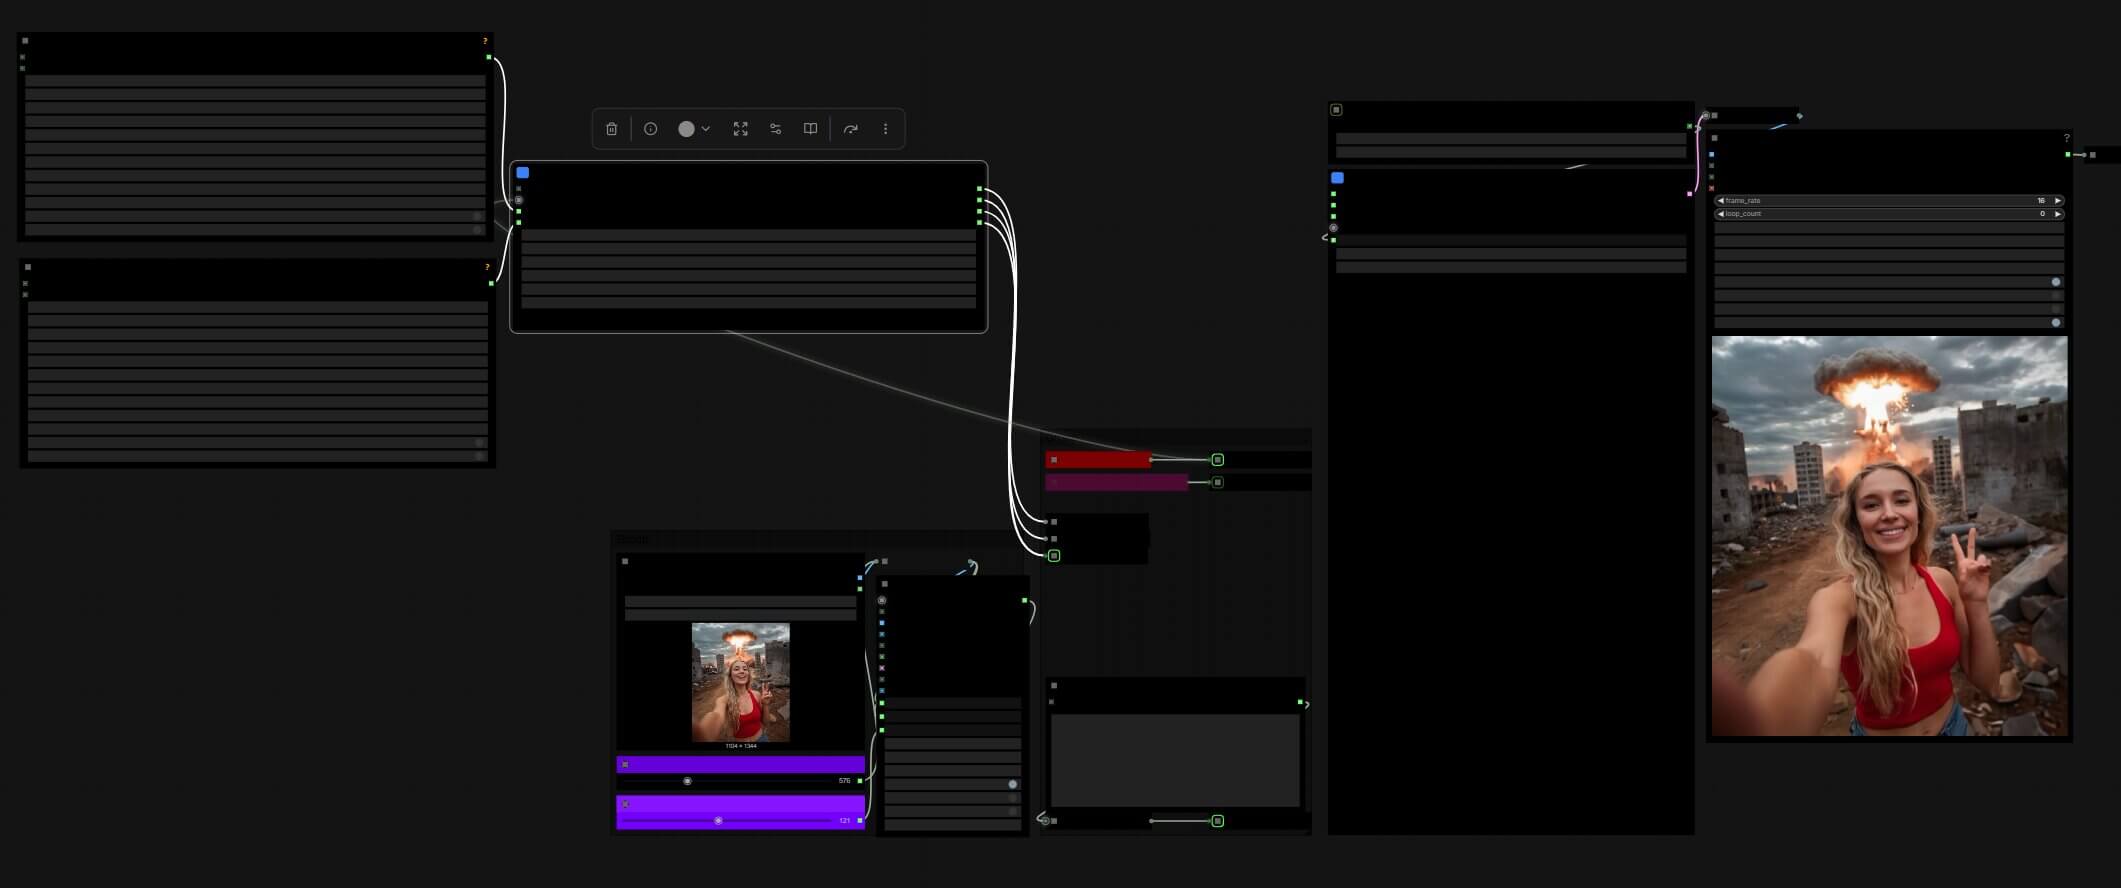The width and height of the screenshot is (2121, 888).
Task: Expand the chevron beside the color circle
Action: click(706, 129)
